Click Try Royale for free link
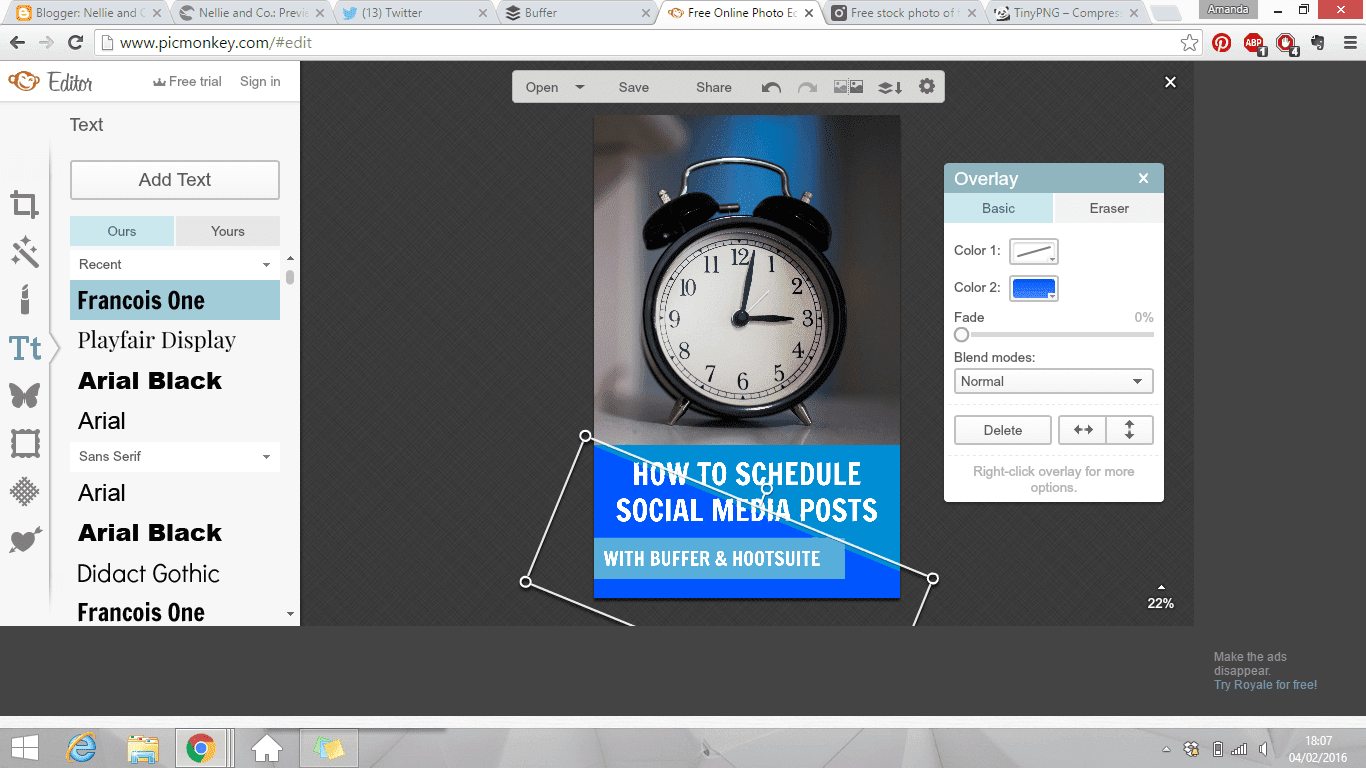 [1266, 685]
